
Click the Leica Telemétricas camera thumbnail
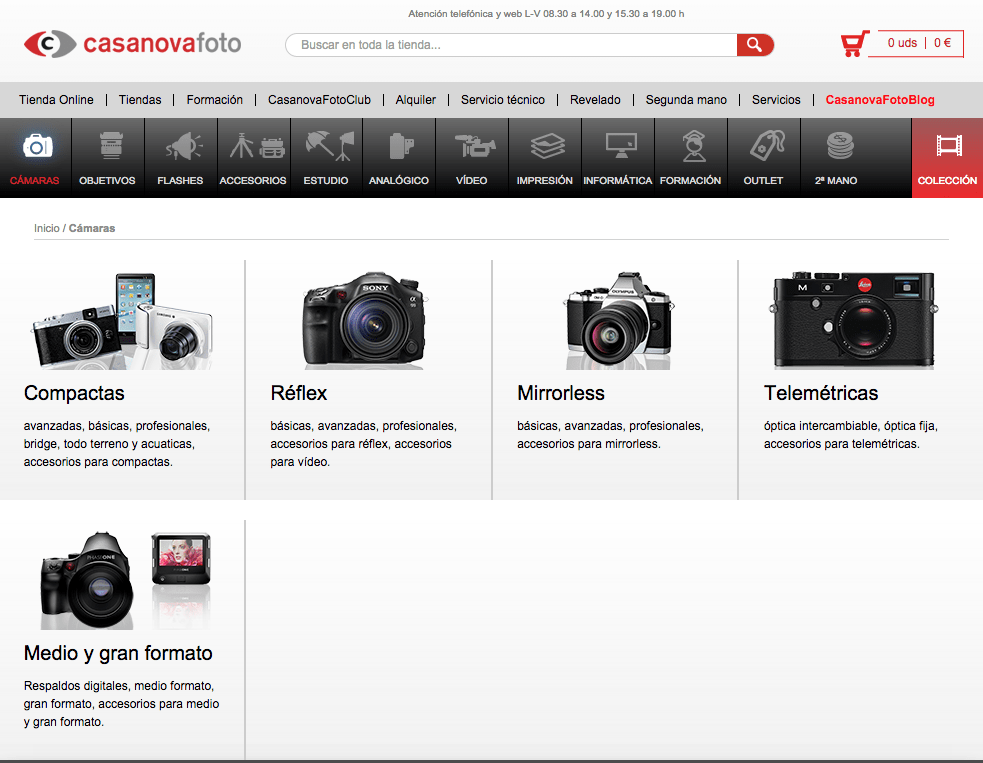853,320
